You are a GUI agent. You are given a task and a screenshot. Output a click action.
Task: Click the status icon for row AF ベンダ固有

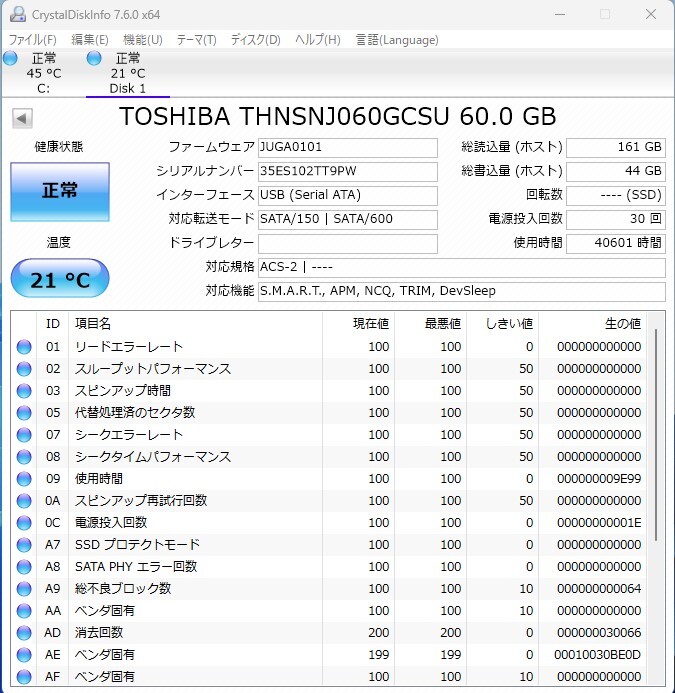click(24, 677)
